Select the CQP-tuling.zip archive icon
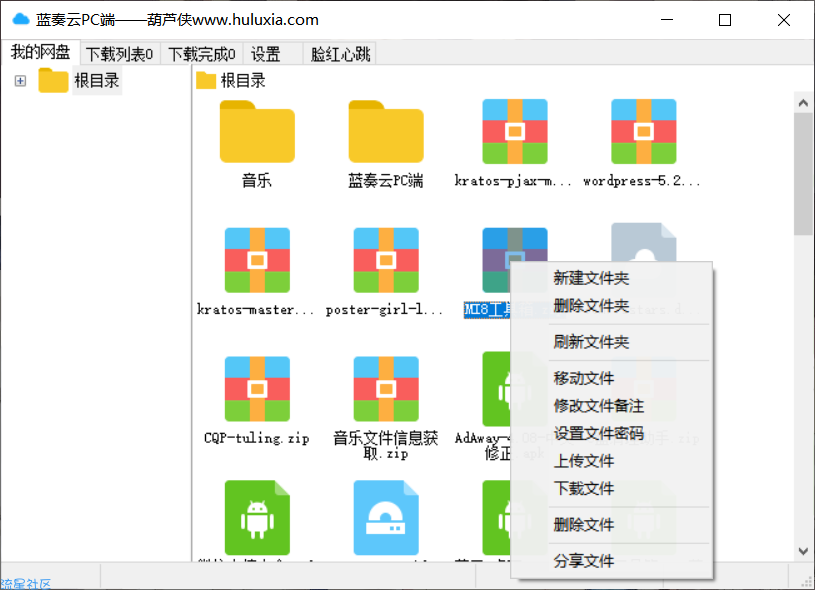 [x=257, y=389]
